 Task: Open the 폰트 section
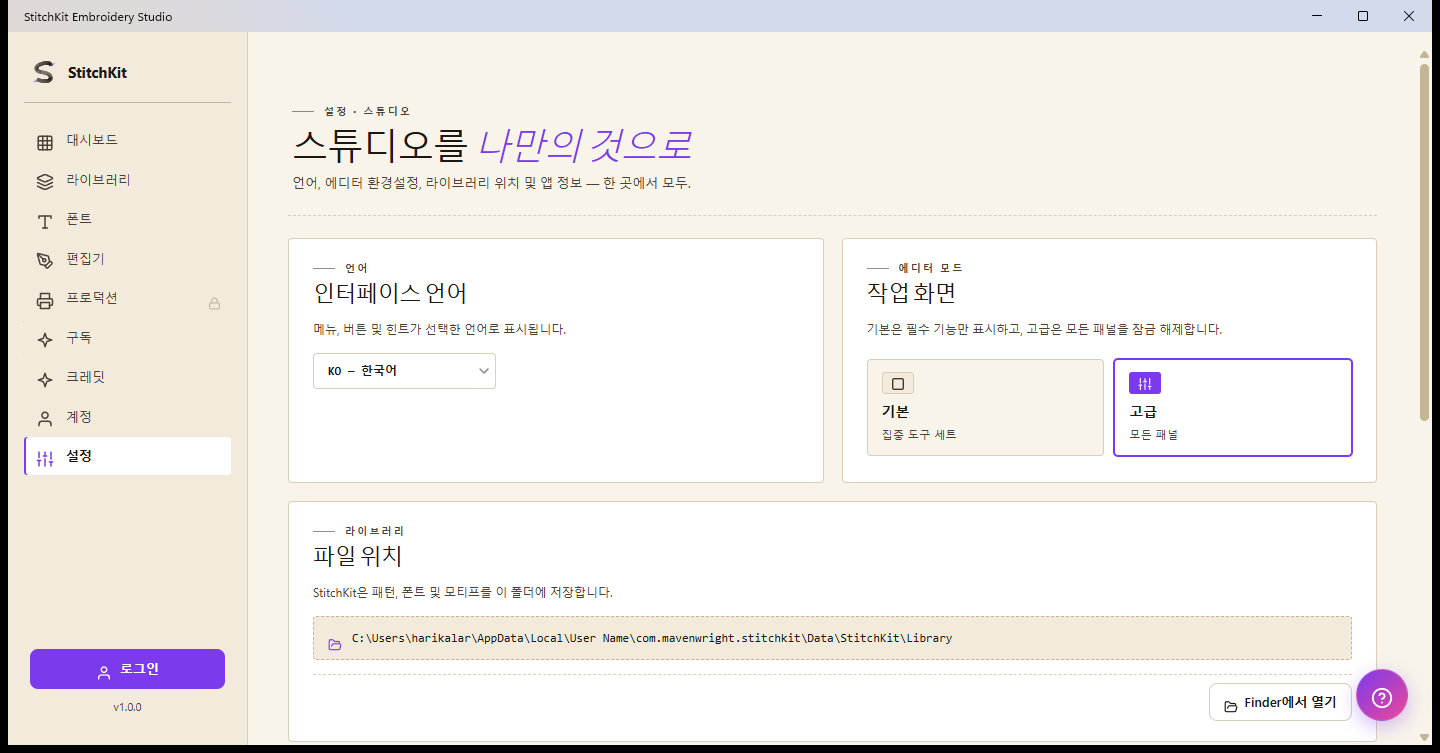coord(128,220)
